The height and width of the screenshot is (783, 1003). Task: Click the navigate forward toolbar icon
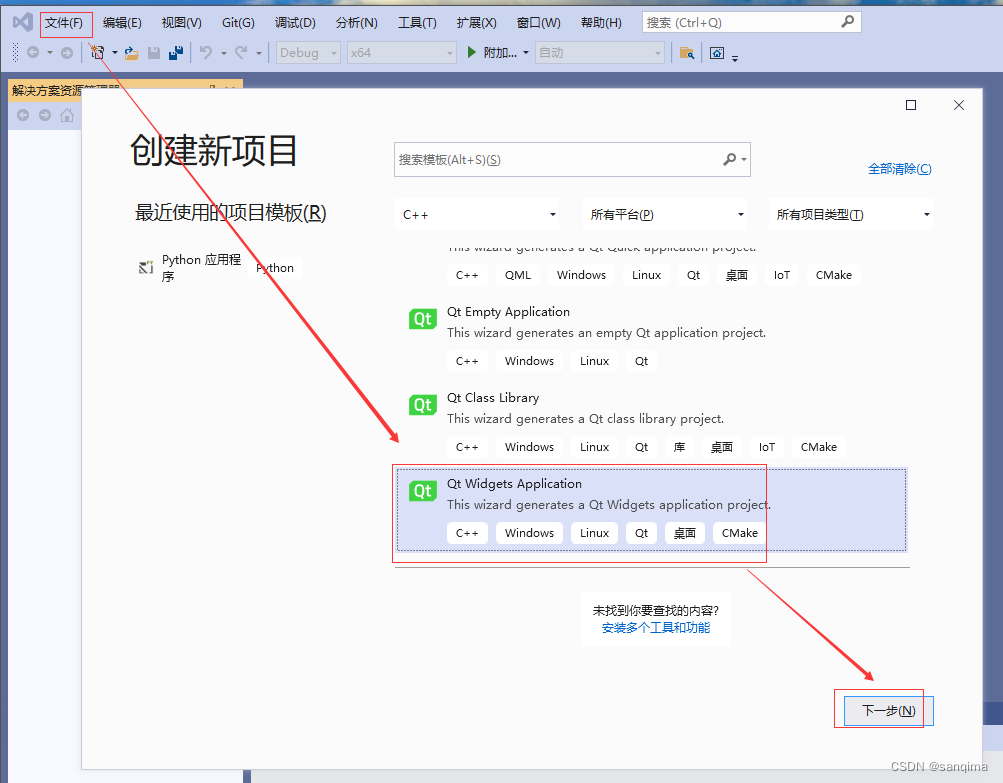click(x=67, y=52)
